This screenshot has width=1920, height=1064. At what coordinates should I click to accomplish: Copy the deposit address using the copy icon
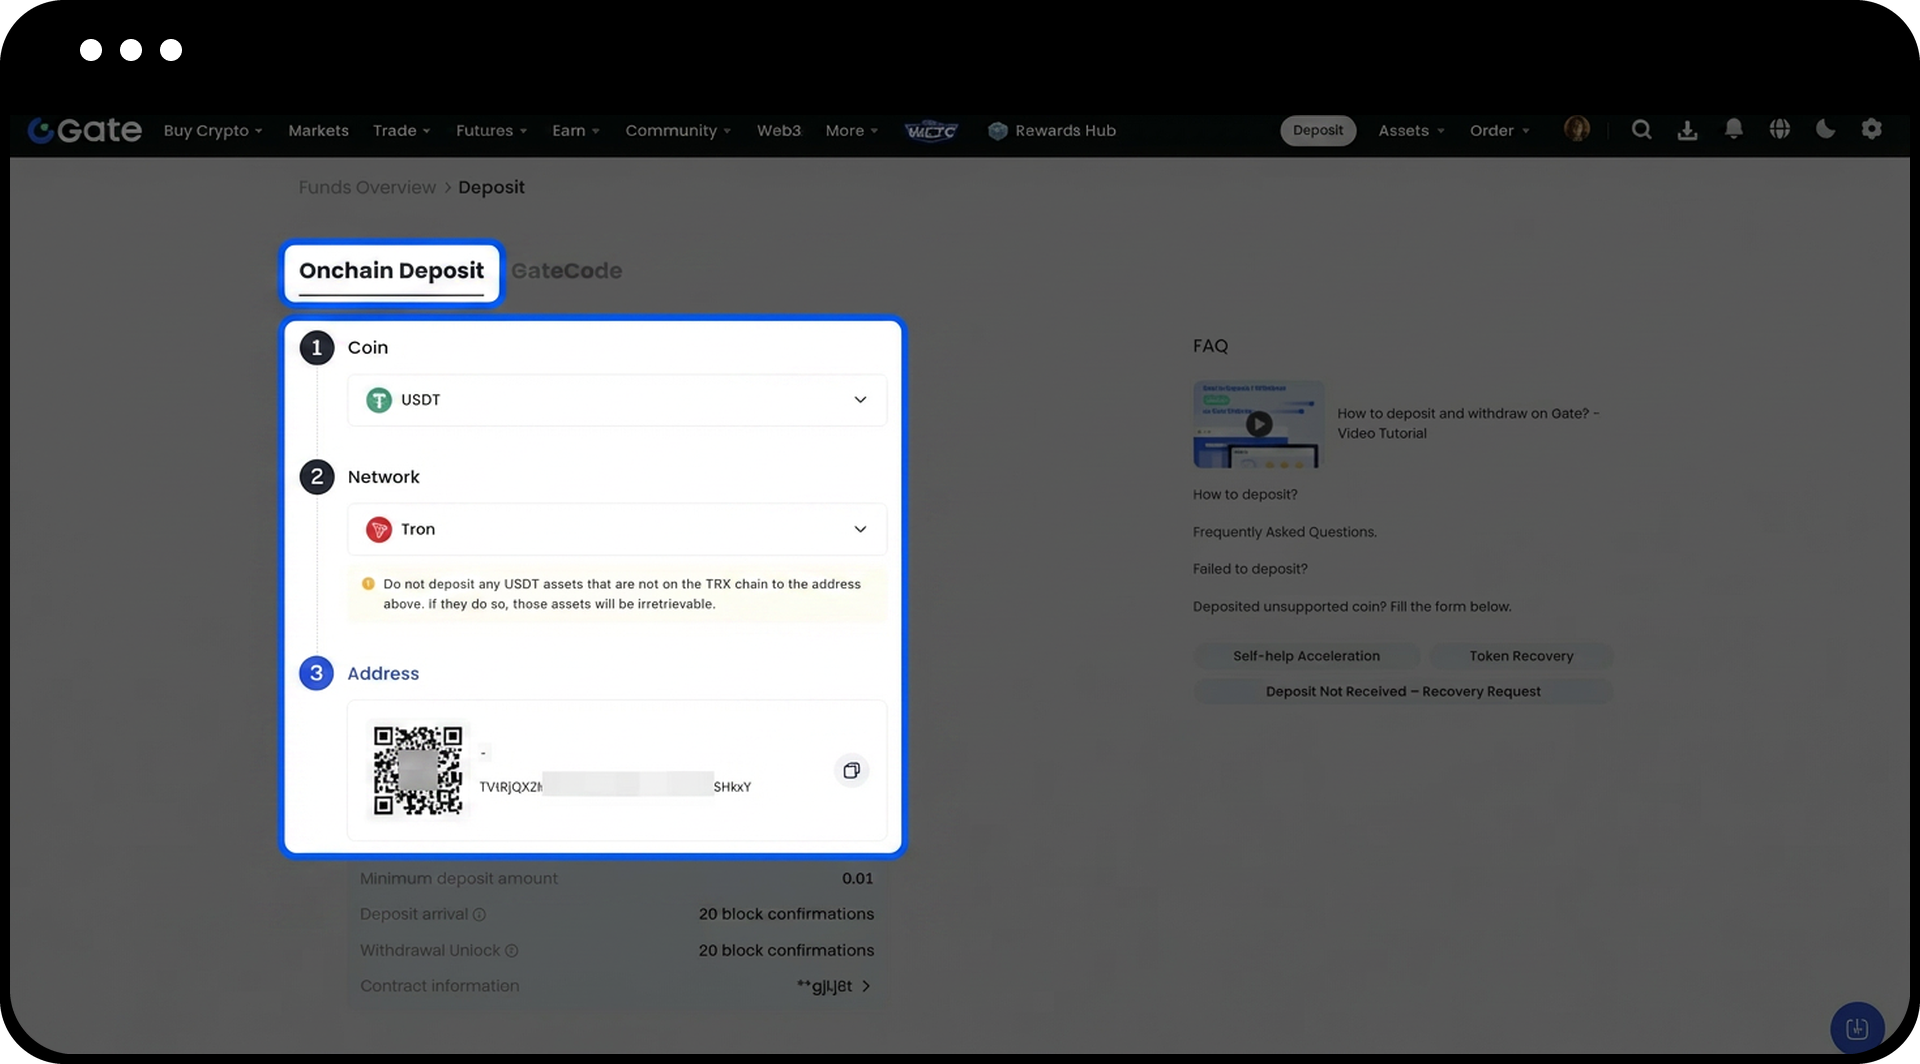click(851, 770)
